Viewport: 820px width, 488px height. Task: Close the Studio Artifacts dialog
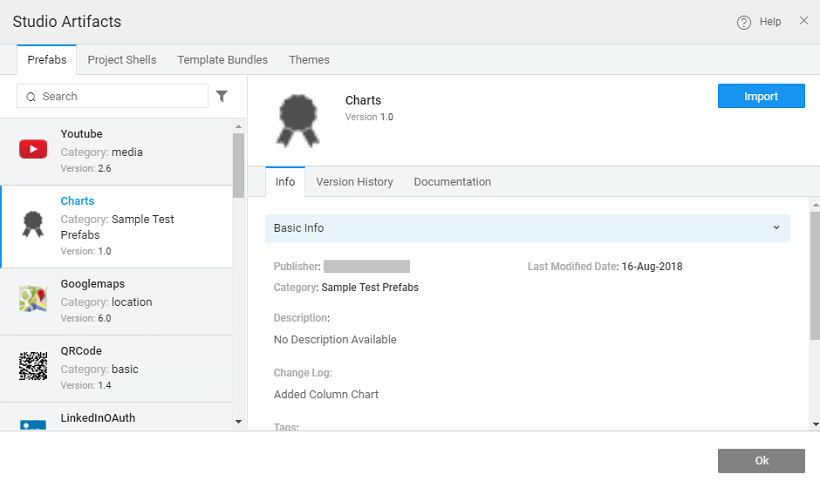[804, 21]
